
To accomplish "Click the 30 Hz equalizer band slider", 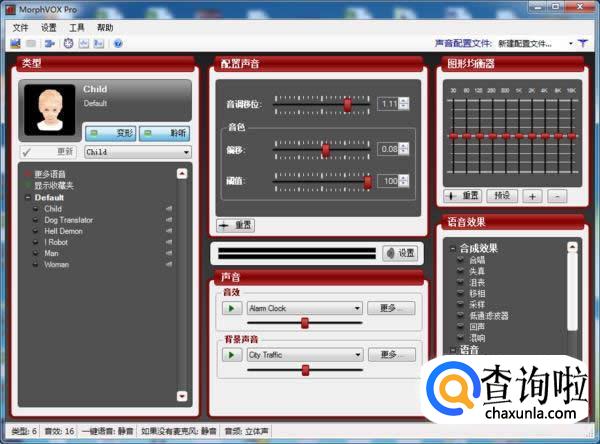I will click(453, 136).
